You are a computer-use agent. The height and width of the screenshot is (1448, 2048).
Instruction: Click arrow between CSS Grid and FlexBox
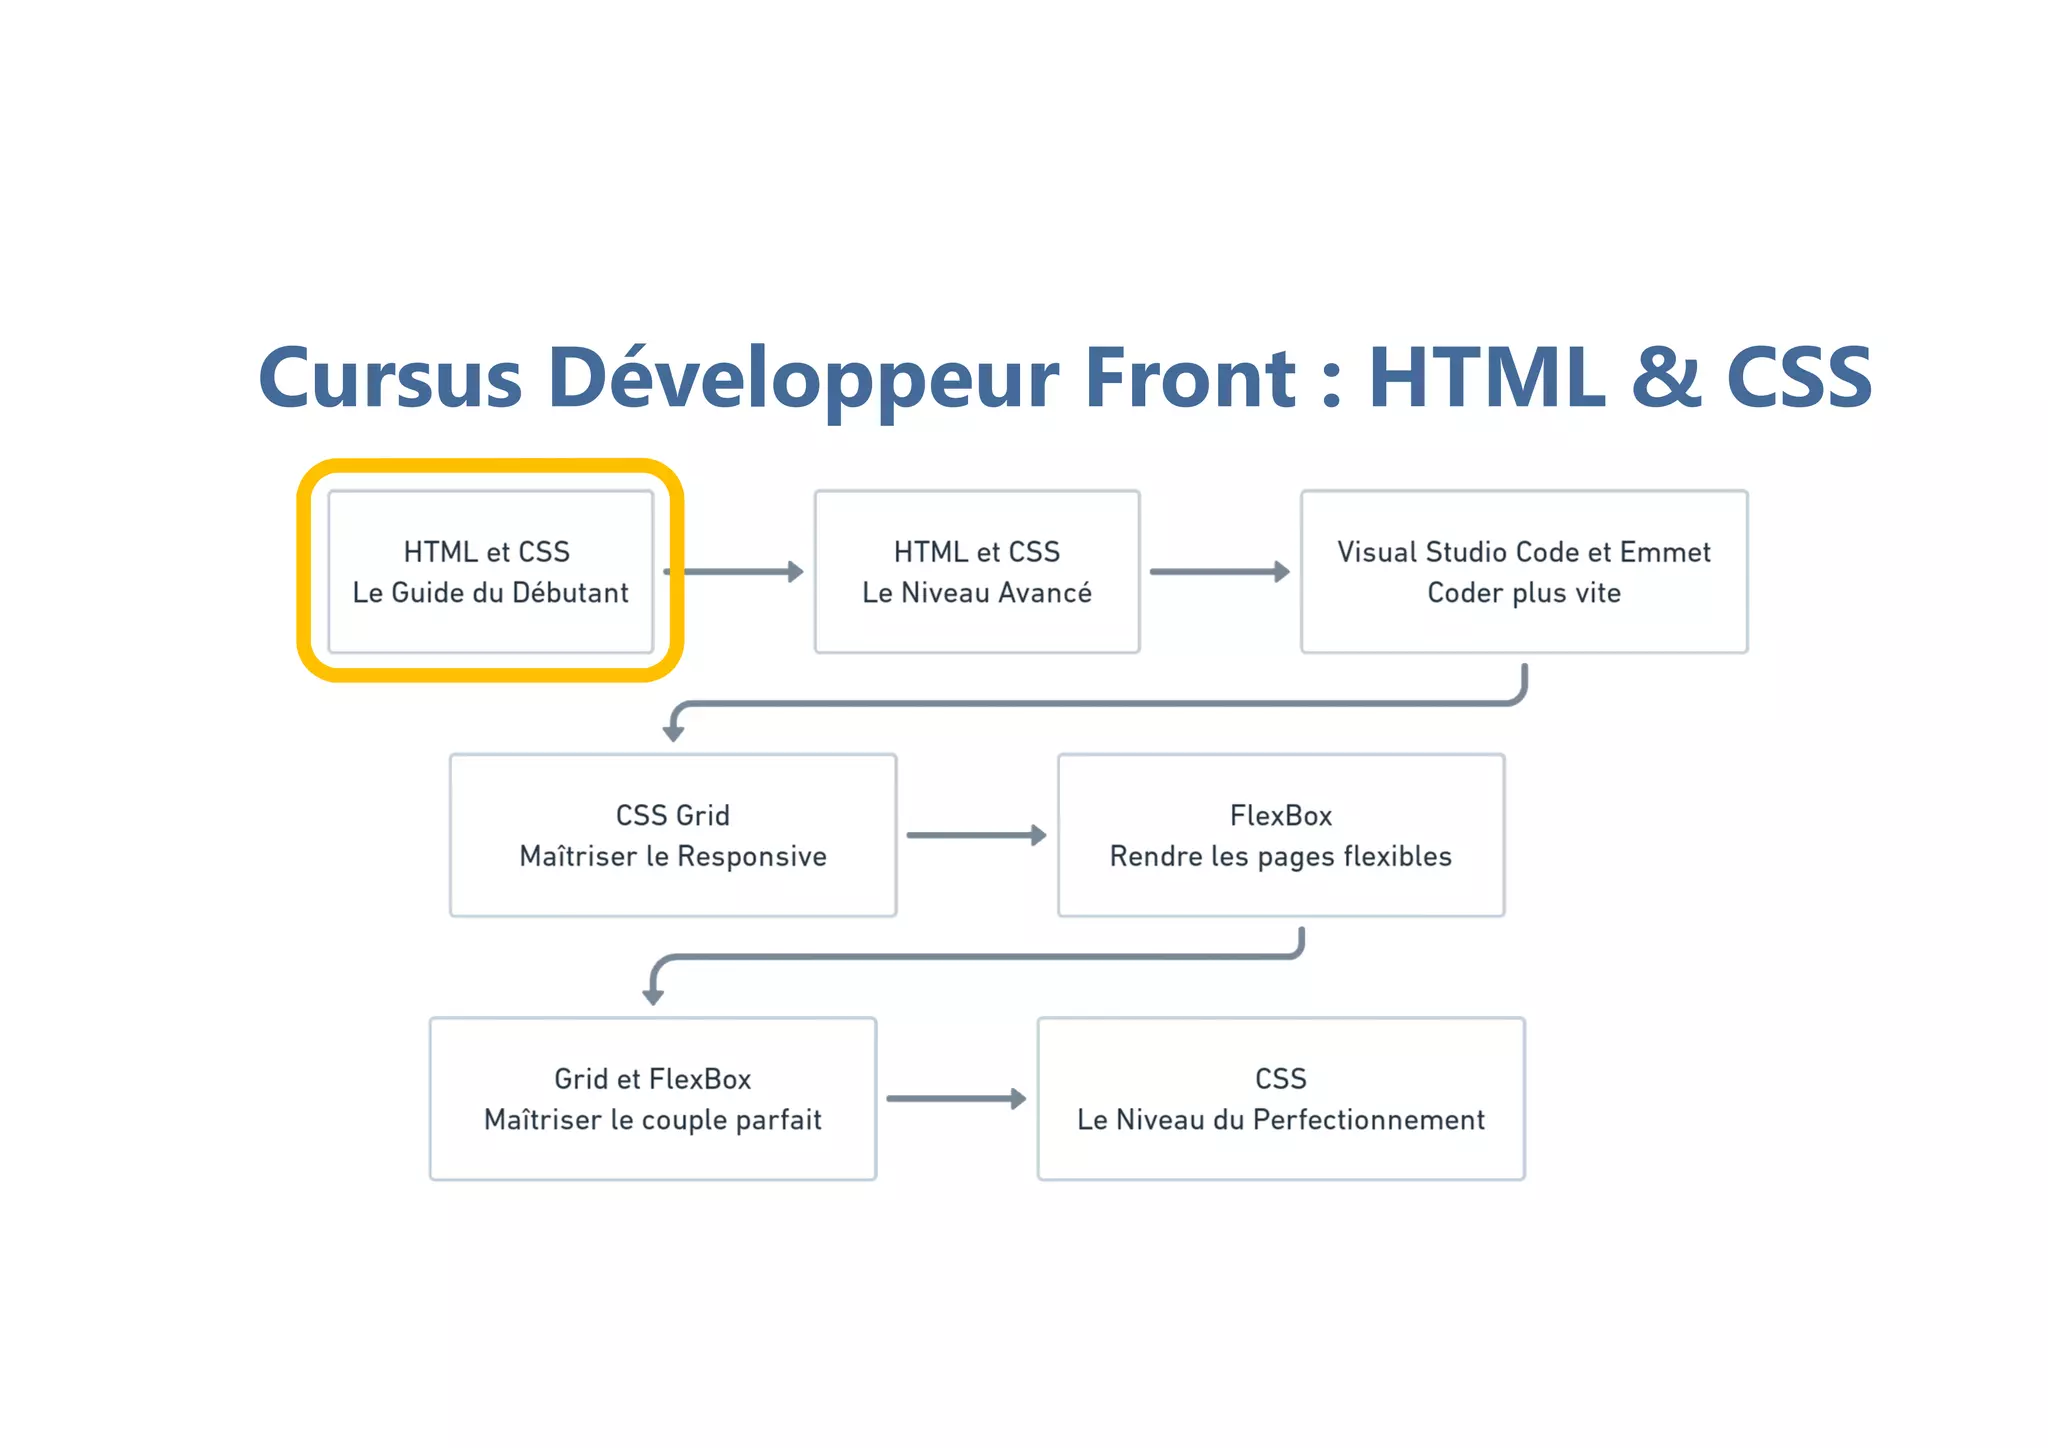click(975, 835)
